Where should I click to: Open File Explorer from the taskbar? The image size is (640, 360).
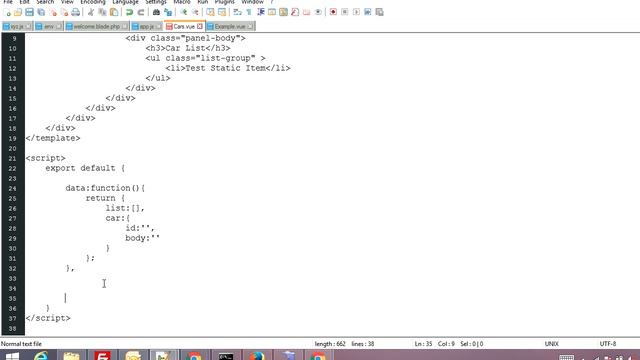(x=71, y=356)
